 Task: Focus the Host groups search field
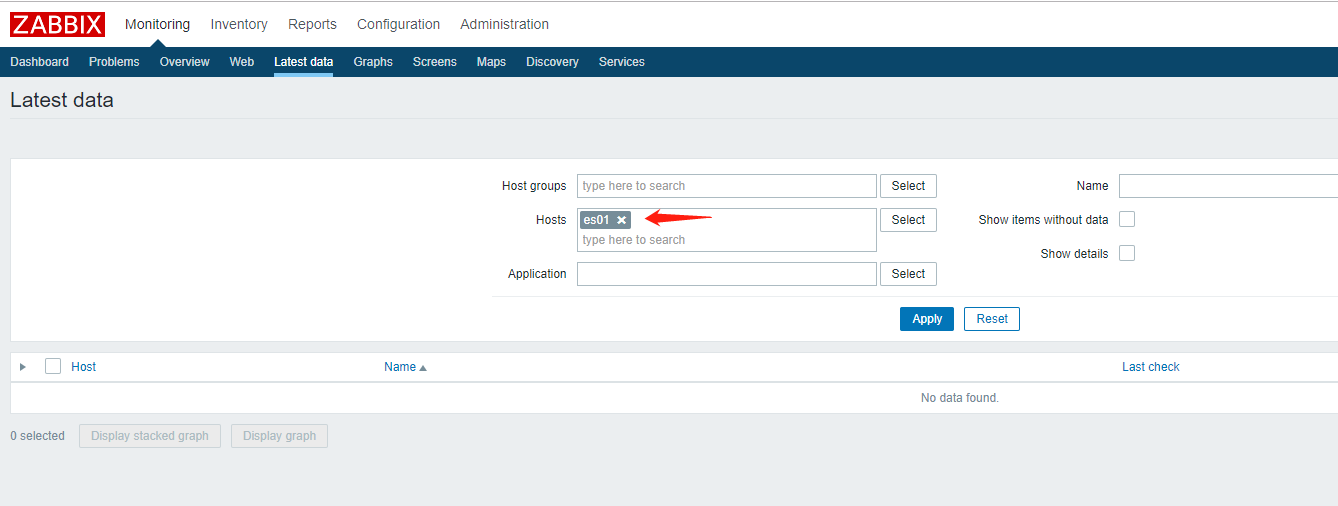coord(726,186)
